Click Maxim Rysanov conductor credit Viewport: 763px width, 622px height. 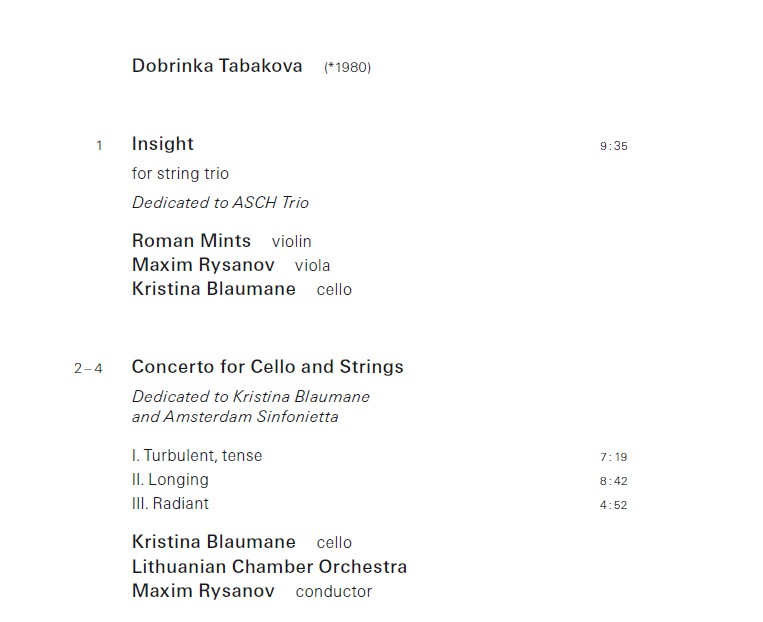[203, 591]
